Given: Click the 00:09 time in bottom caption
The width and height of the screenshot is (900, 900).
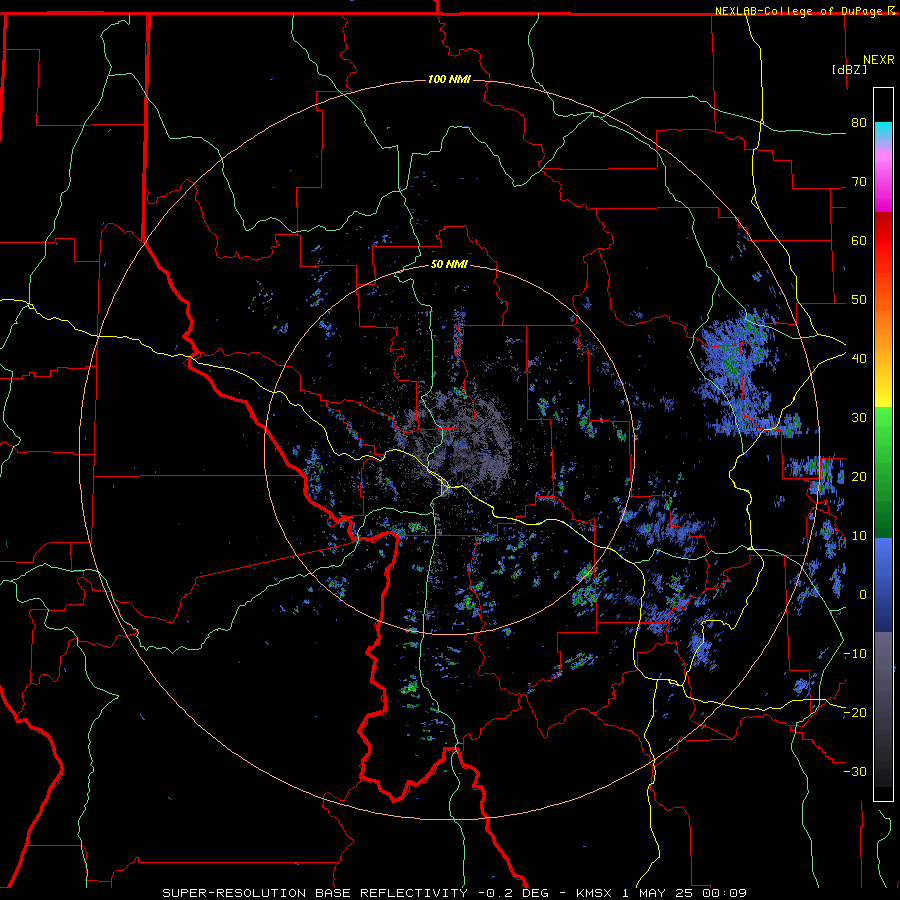Looking at the screenshot, I should point(724,893).
